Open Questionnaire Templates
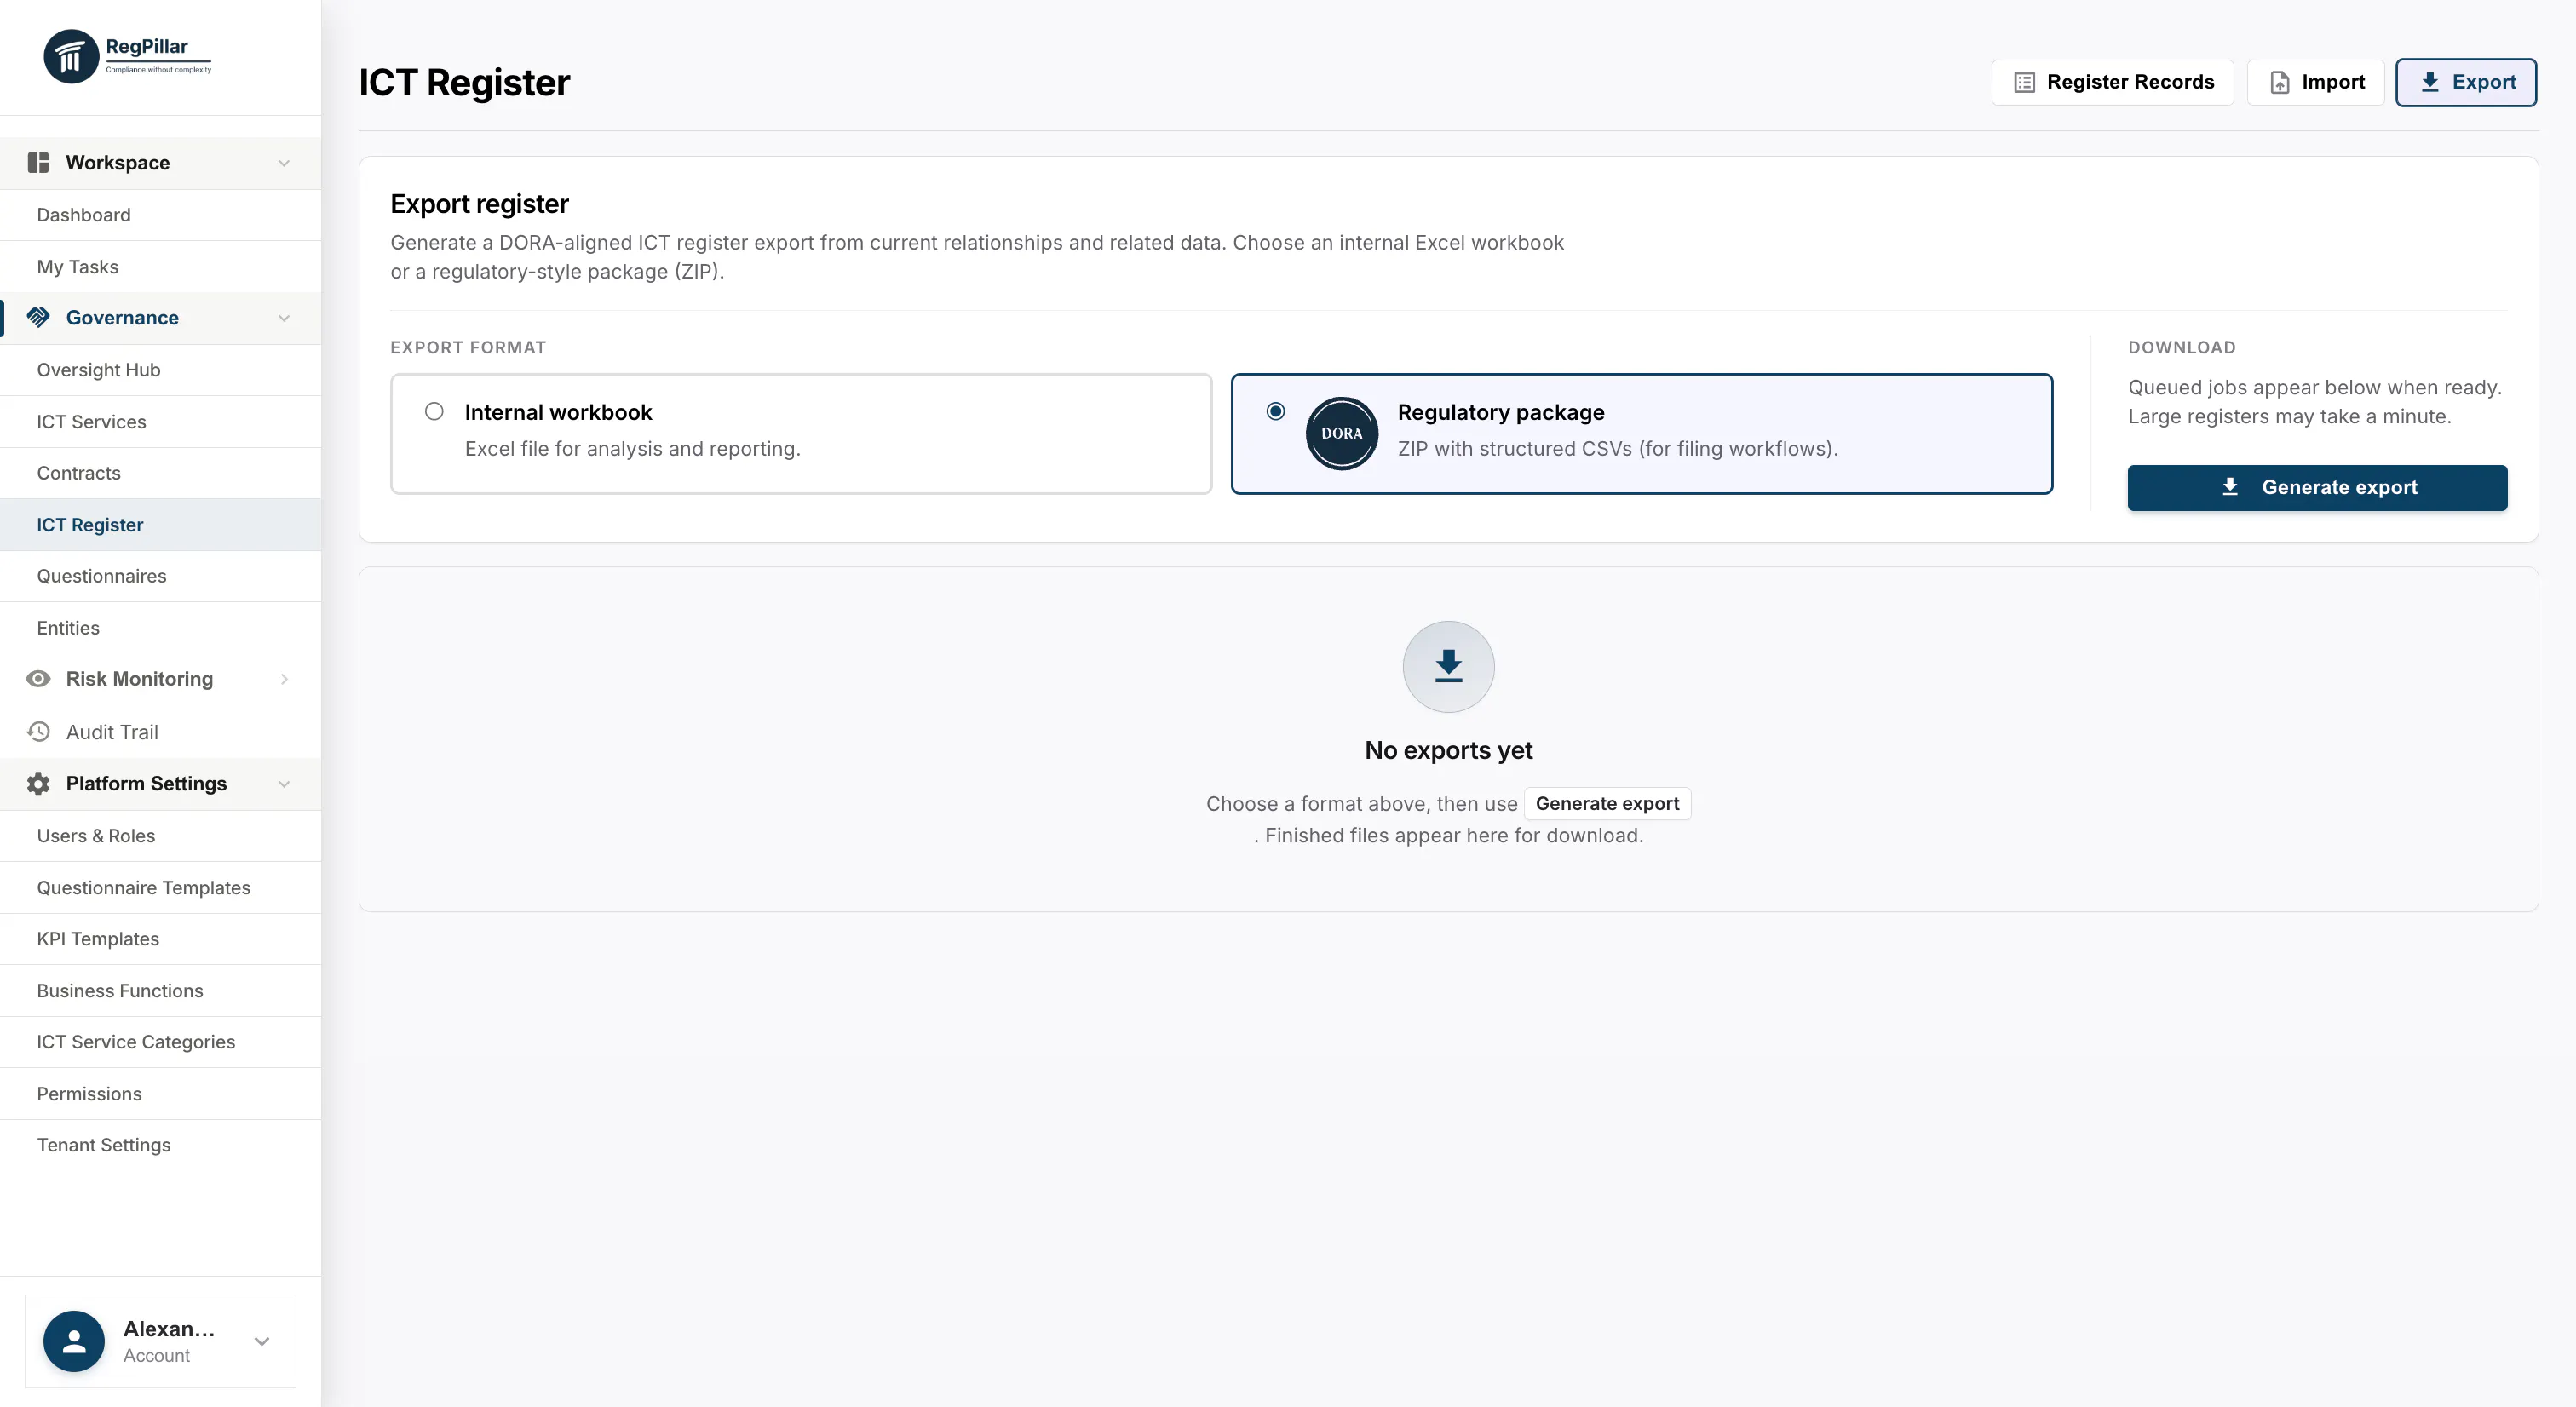Viewport: 2576px width, 1407px height. pos(161,888)
